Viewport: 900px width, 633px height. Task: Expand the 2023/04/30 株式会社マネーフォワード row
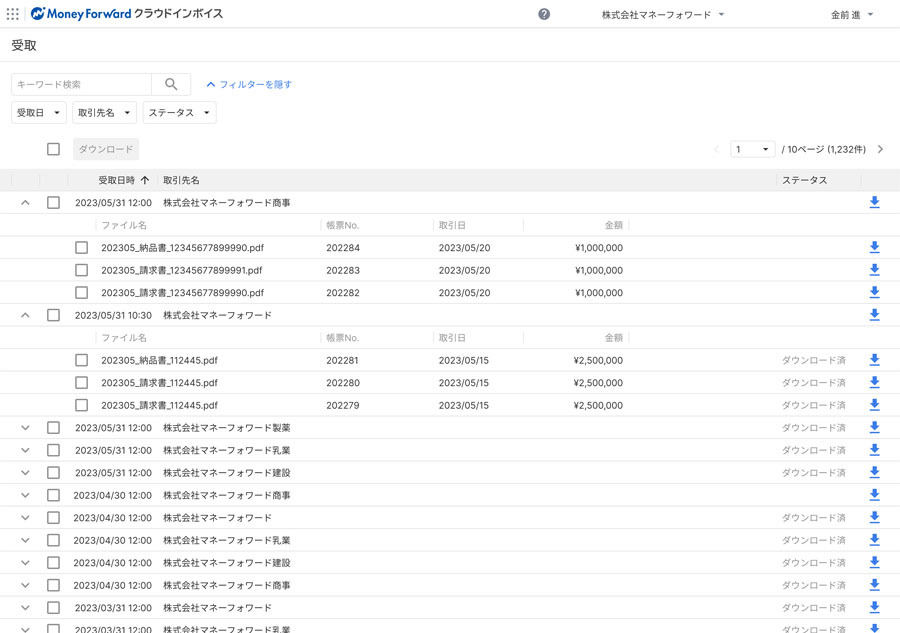coord(25,518)
